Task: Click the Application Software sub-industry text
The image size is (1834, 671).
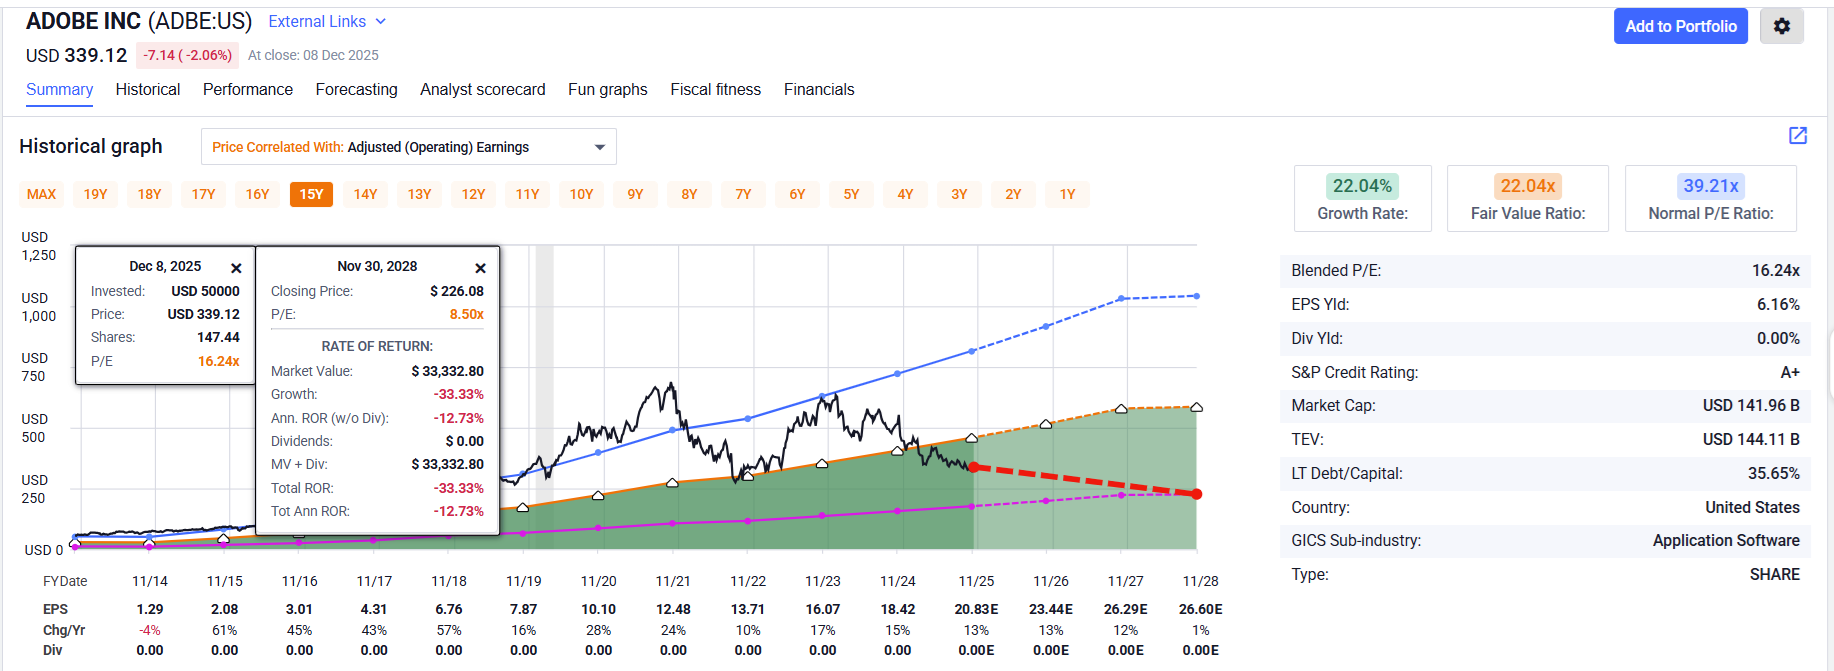Action: (1726, 541)
